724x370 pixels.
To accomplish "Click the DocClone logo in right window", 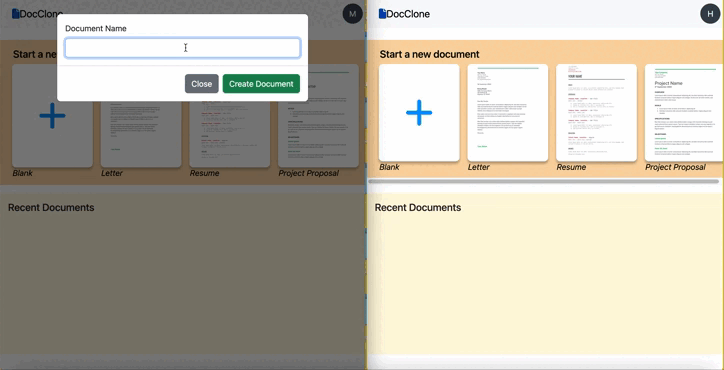I will [404, 14].
